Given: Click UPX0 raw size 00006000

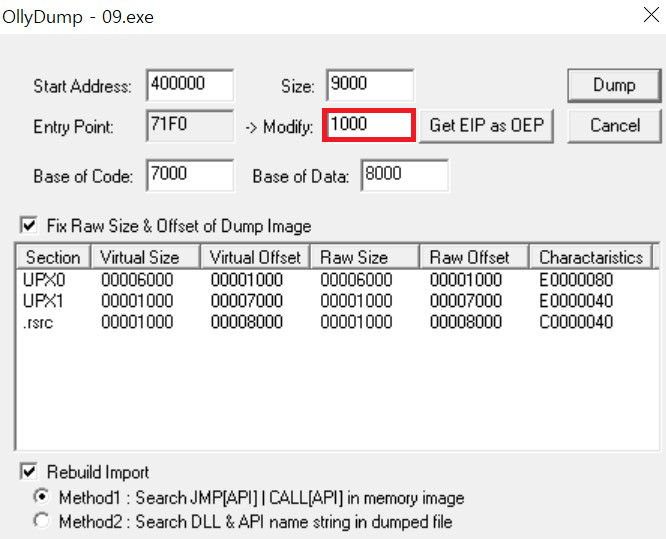Looking at the screenshot, I should (x=356, y=280).
